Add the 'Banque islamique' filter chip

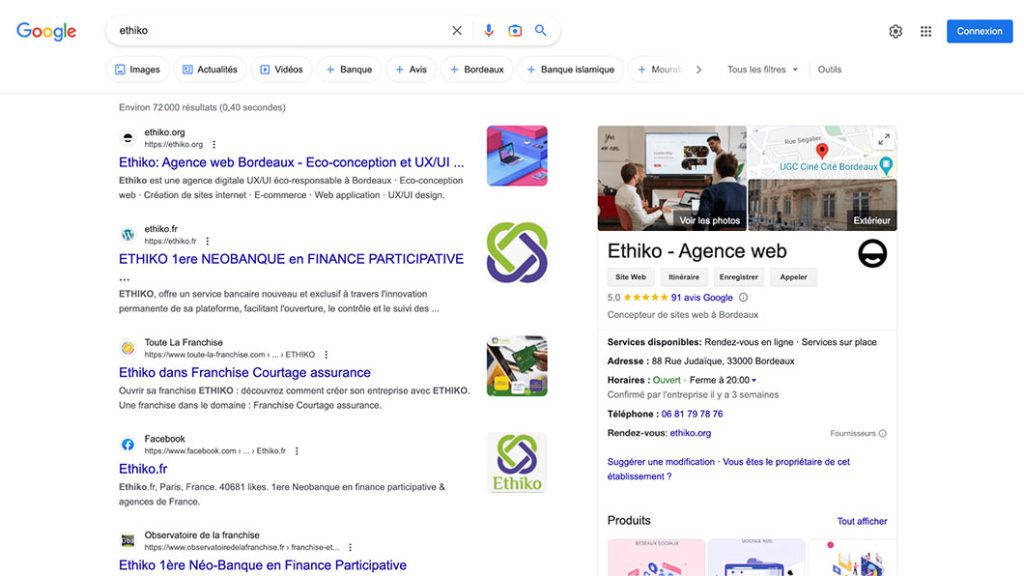click(570, 70)
